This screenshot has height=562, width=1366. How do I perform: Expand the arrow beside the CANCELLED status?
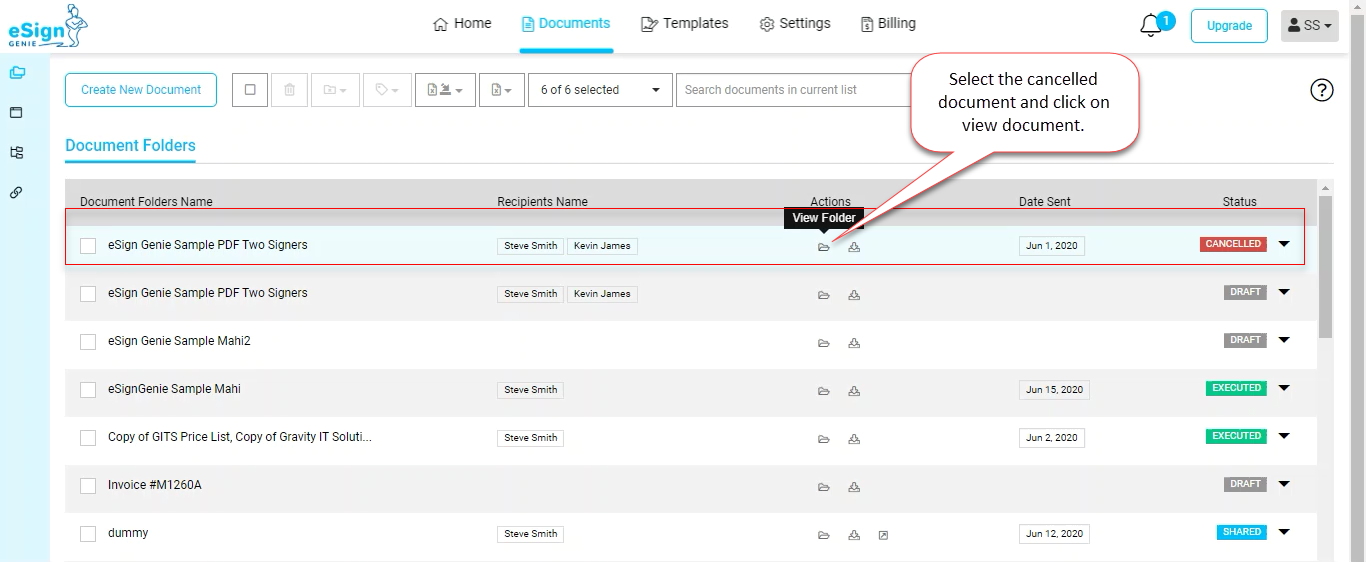(x=1285, y=244)
